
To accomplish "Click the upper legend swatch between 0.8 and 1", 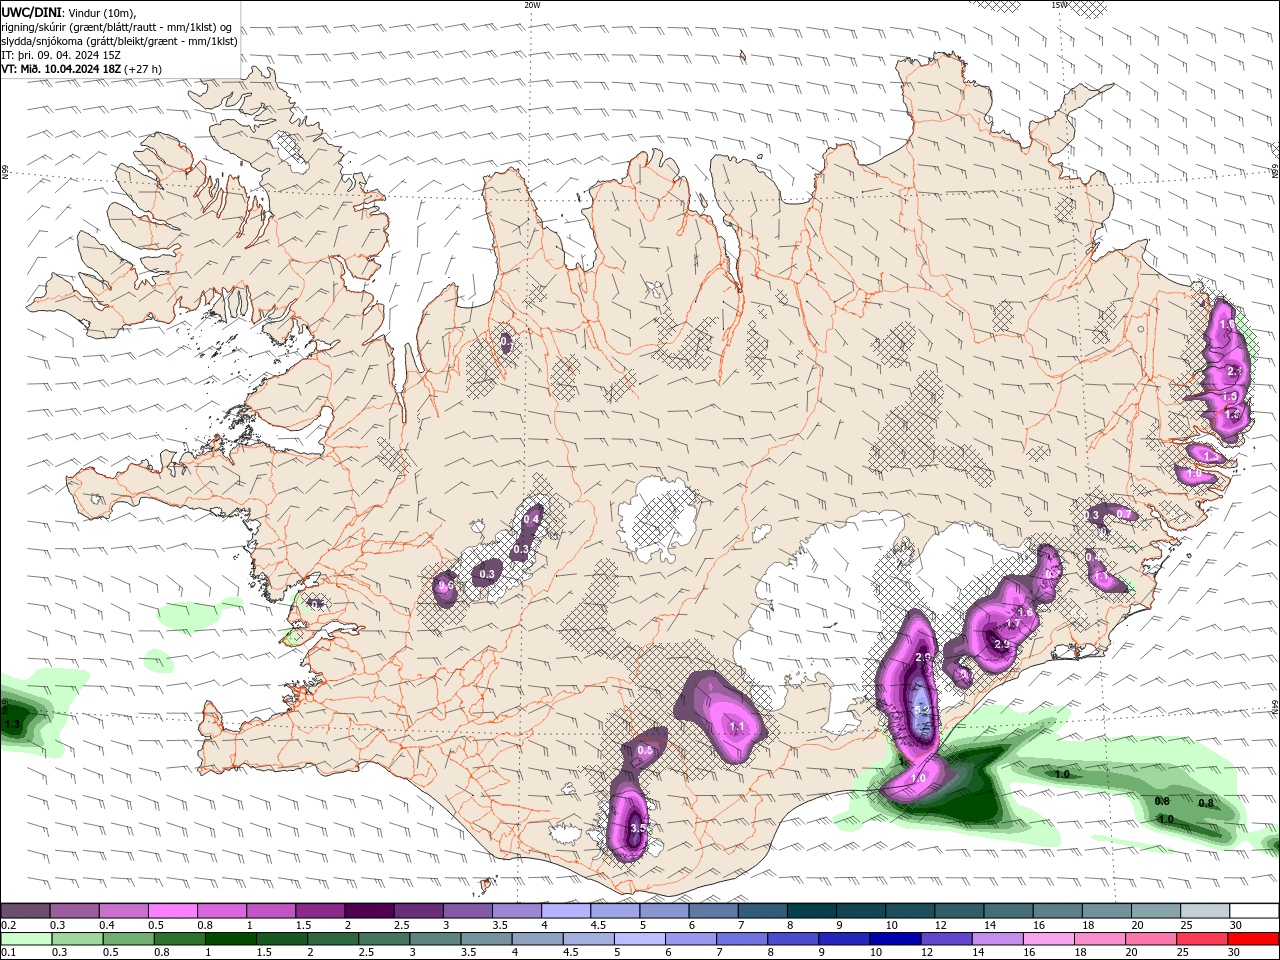I will coord(221,911).
